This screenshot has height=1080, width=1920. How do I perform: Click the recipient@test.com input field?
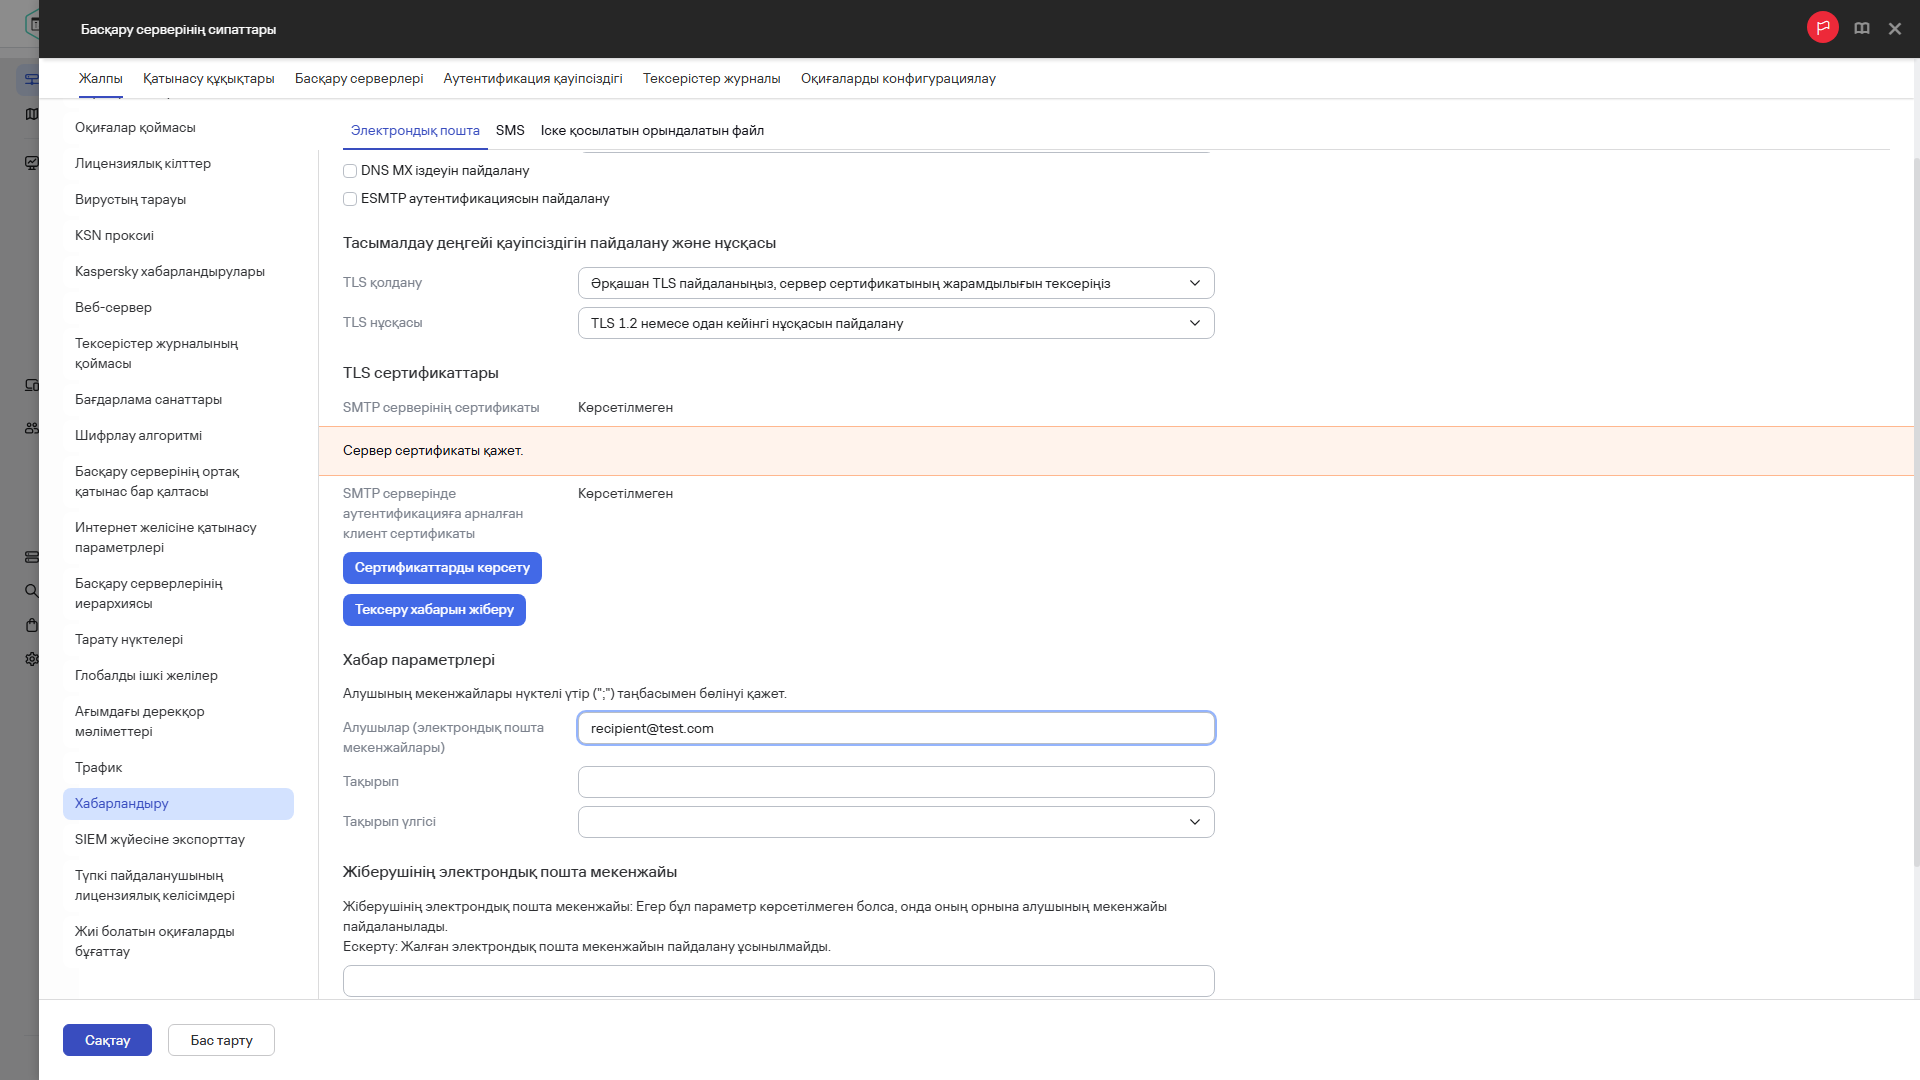point(895,728)
